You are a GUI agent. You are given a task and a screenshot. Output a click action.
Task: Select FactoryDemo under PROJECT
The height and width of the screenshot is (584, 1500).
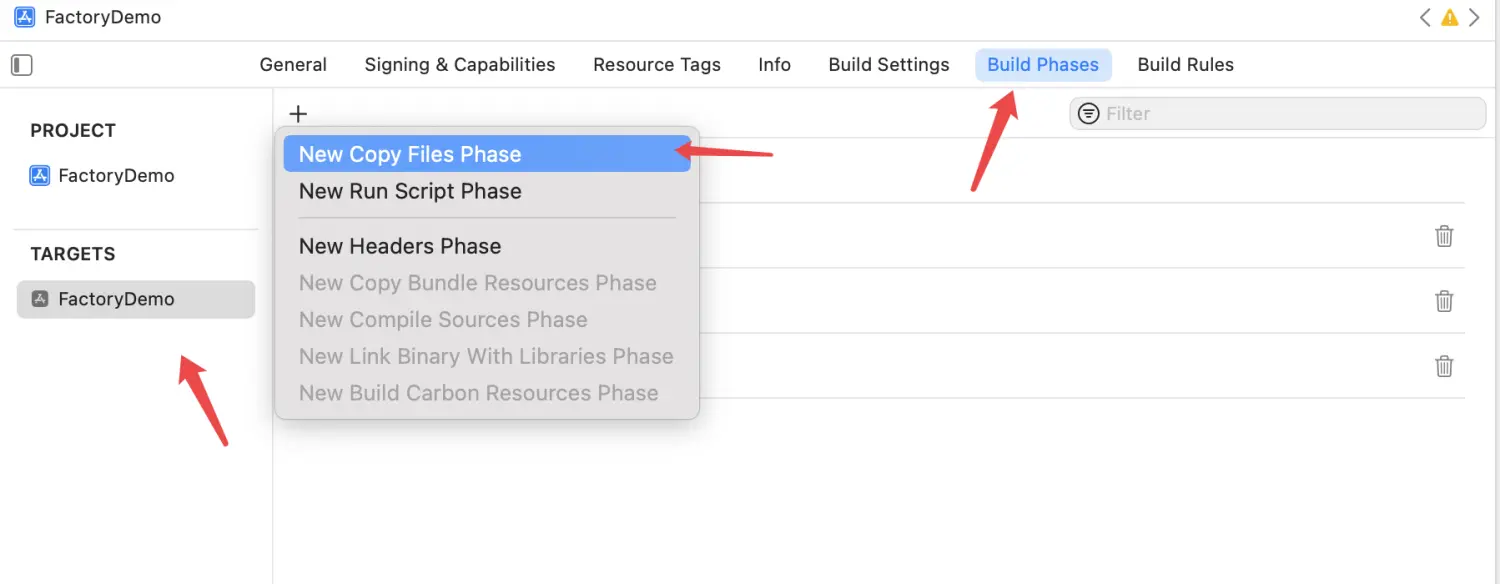click(116, 176)
